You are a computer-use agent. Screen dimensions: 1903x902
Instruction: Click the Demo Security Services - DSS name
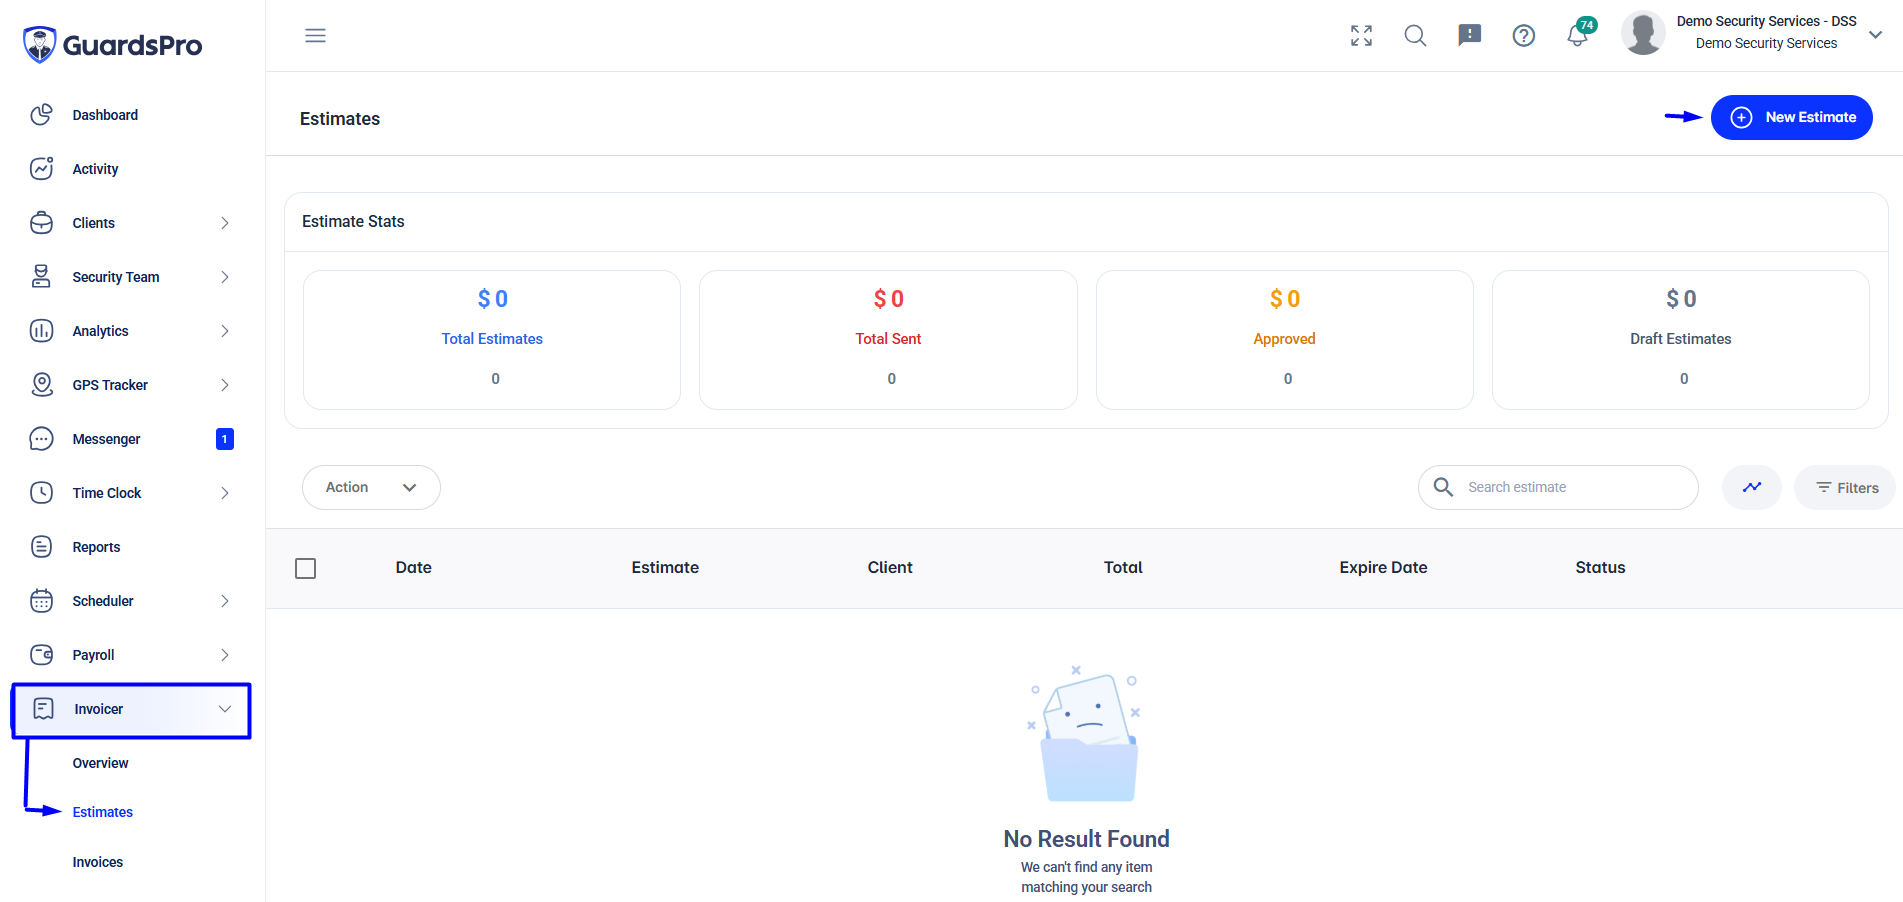point(1766,21)
